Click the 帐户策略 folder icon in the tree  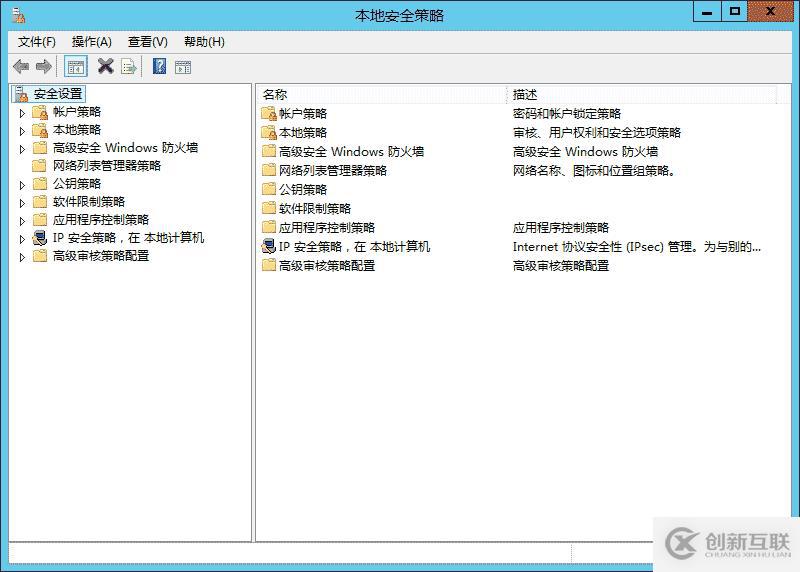click(x=40, y=112)
